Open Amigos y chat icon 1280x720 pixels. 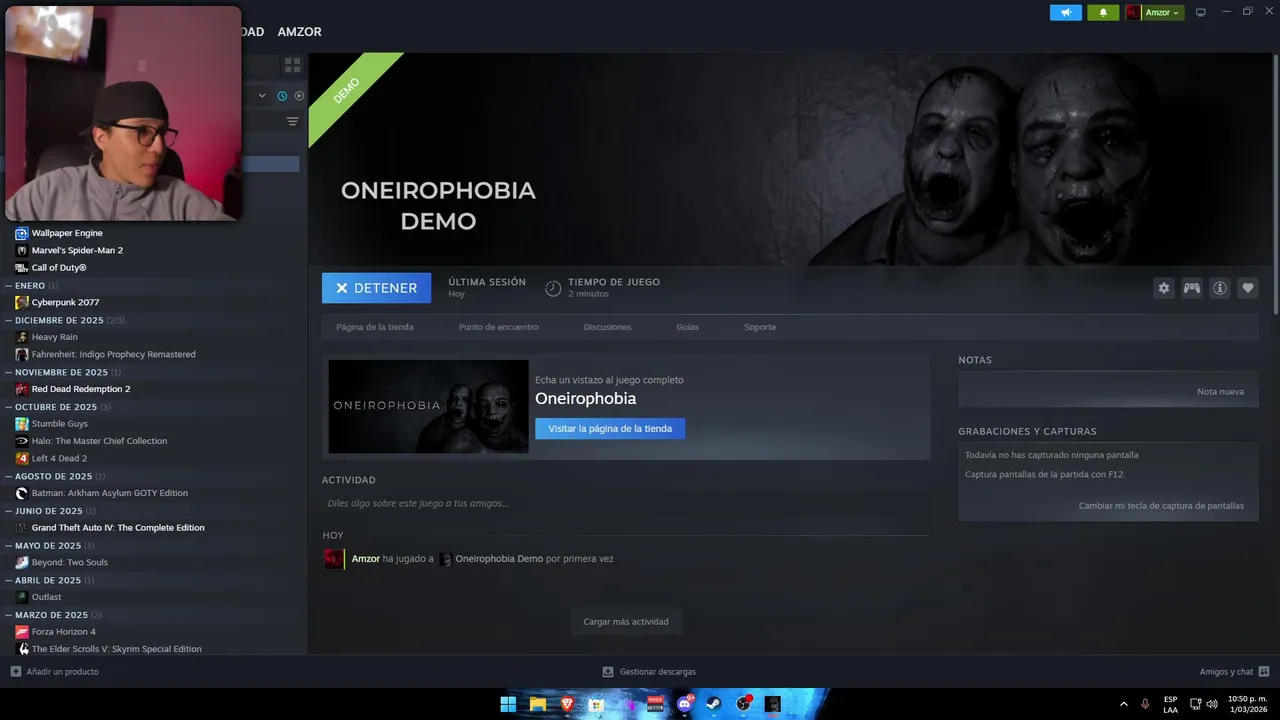[x=1263, y=671]
